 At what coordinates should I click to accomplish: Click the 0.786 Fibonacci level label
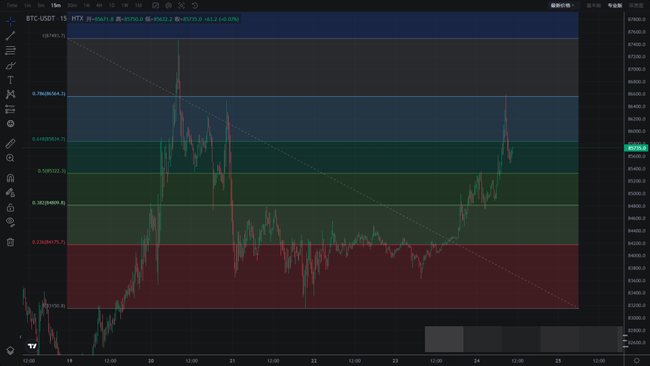click(49, 94)
